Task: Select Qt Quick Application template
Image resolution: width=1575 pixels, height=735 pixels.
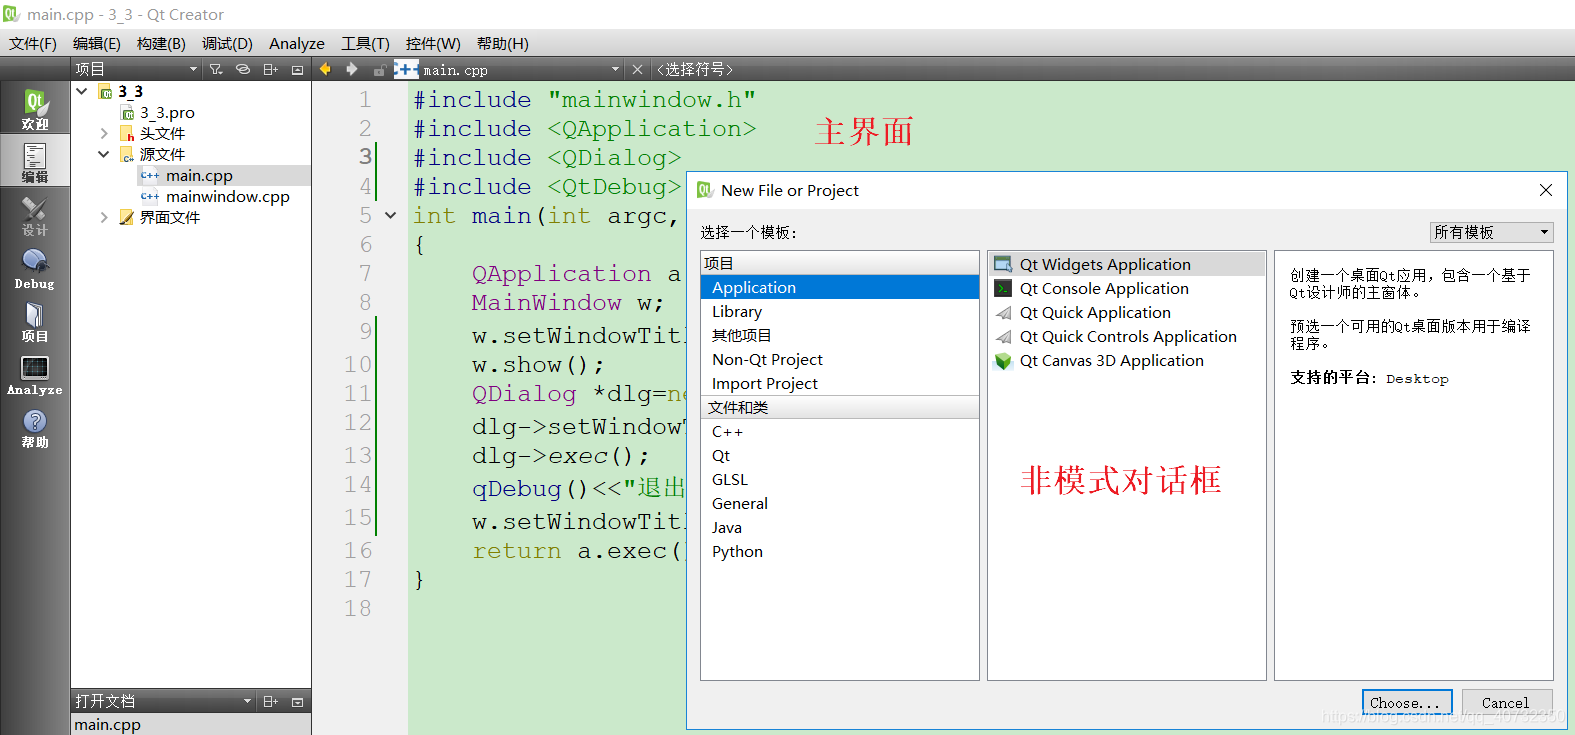Action: 1126,312
